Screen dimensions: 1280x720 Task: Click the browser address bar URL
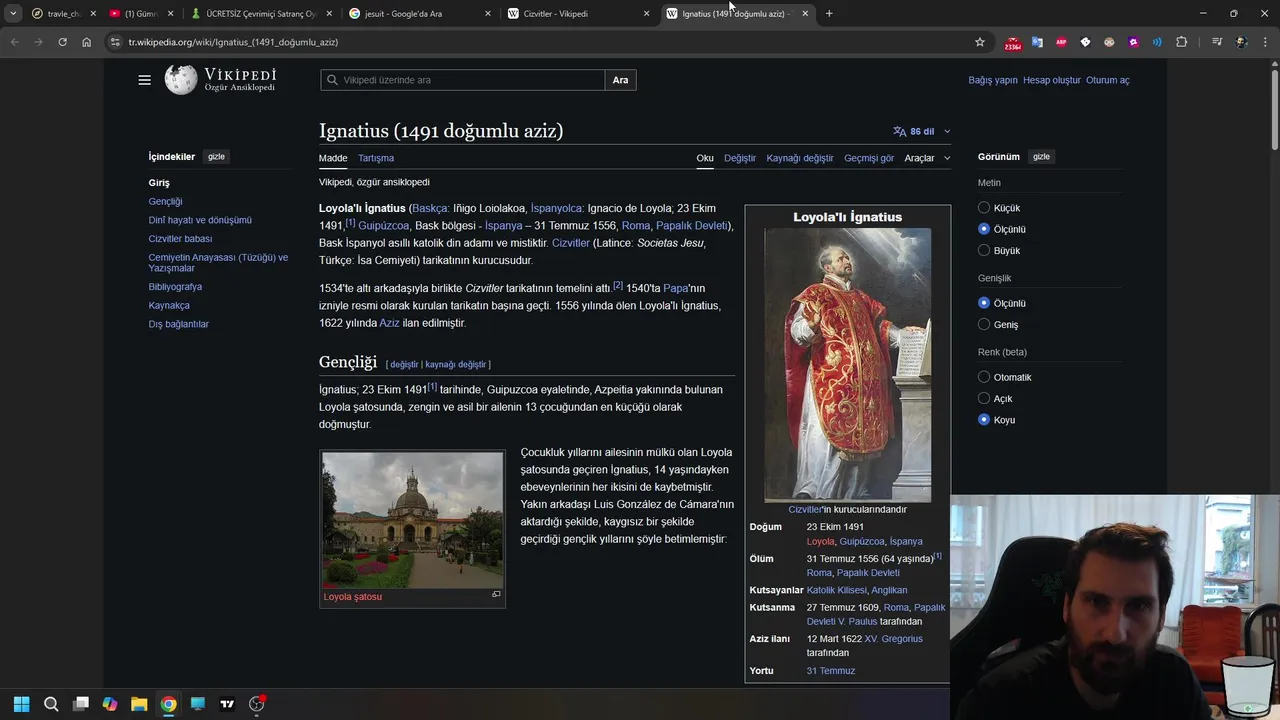click(x=233, y=42)
